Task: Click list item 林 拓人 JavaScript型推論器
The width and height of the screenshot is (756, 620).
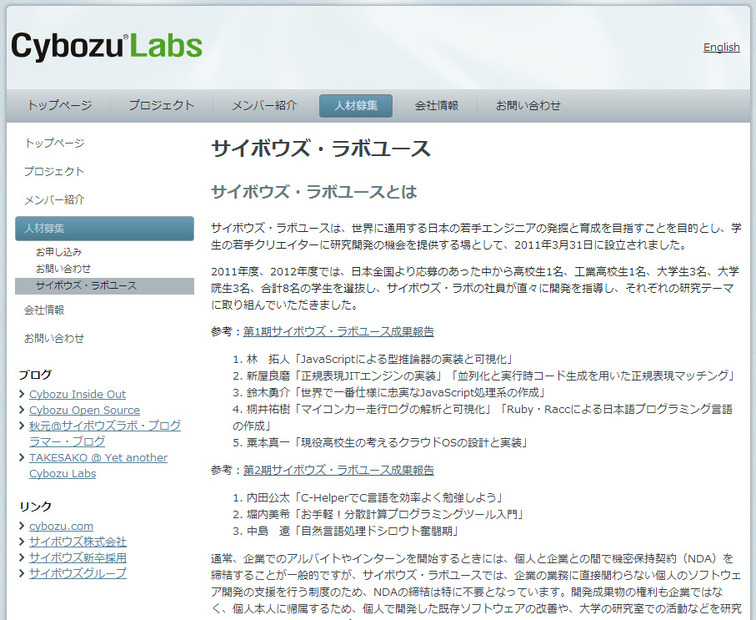Action: pyautogui.click(x=372, y=359)
